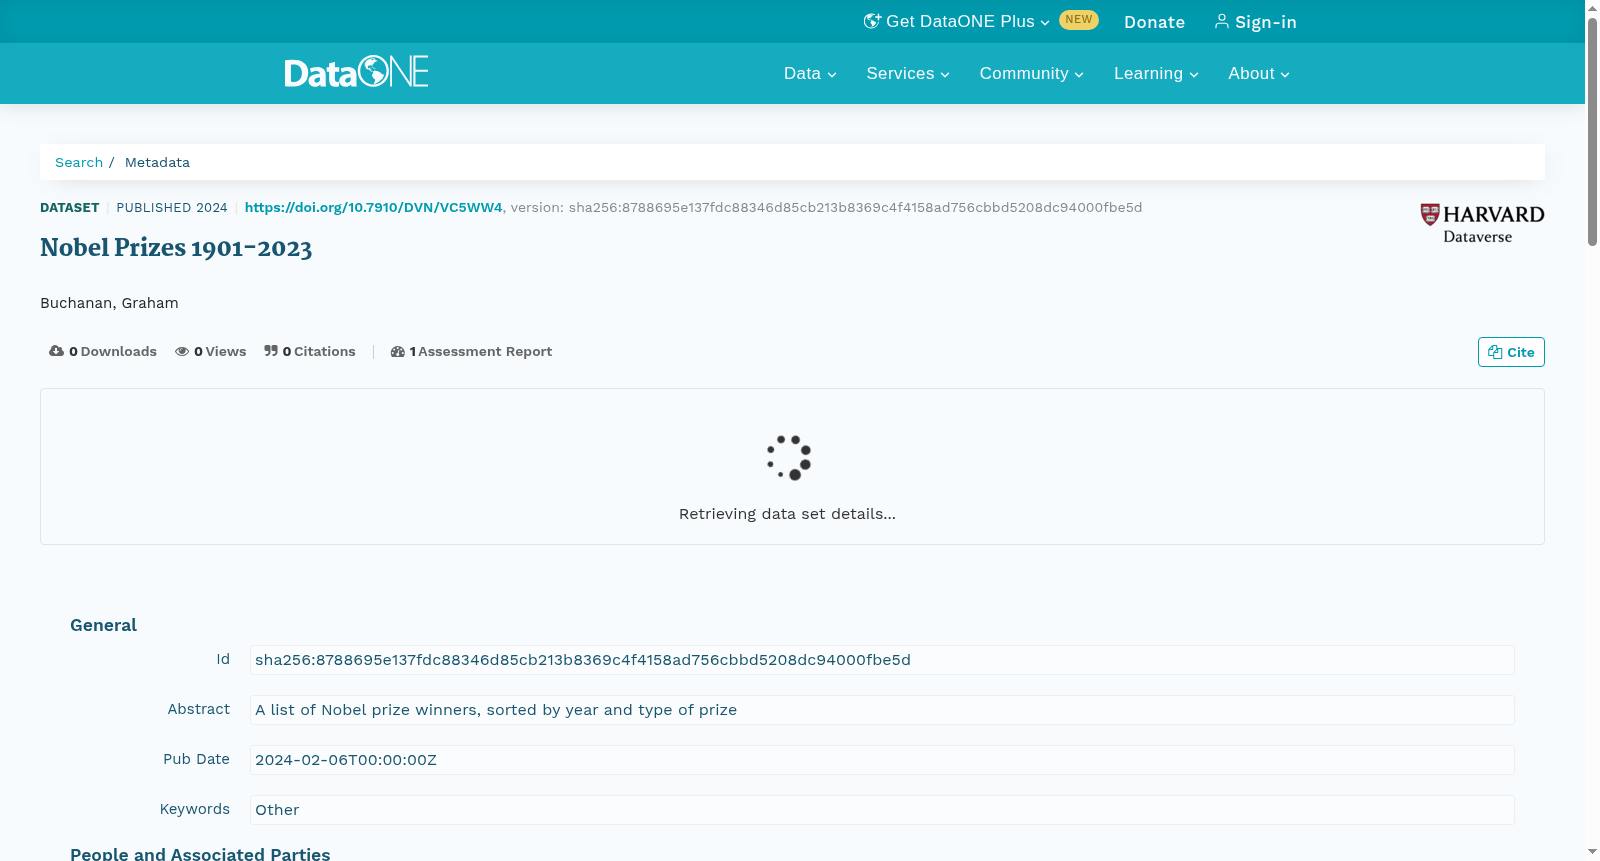1600x861 pixels.
Task: Click the Metadata breadcrumb text
Action: (x=157, y=162)
